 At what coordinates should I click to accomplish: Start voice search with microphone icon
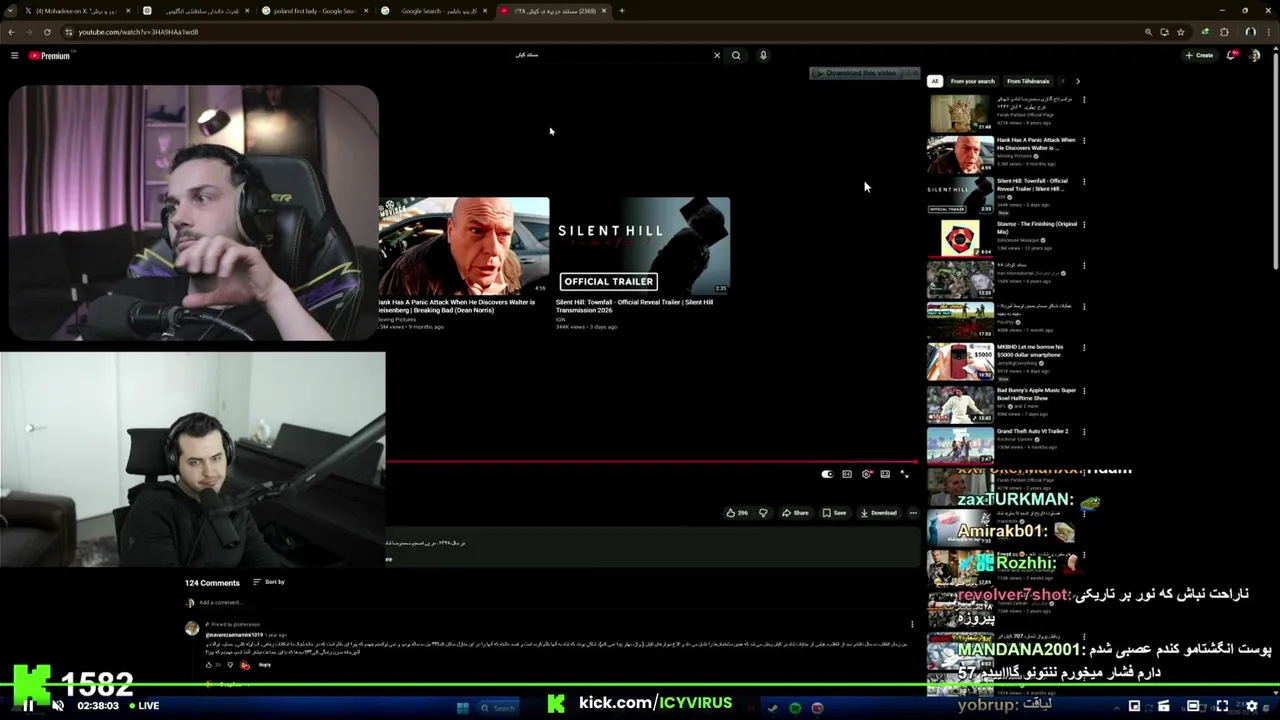[x=763, y=55]
